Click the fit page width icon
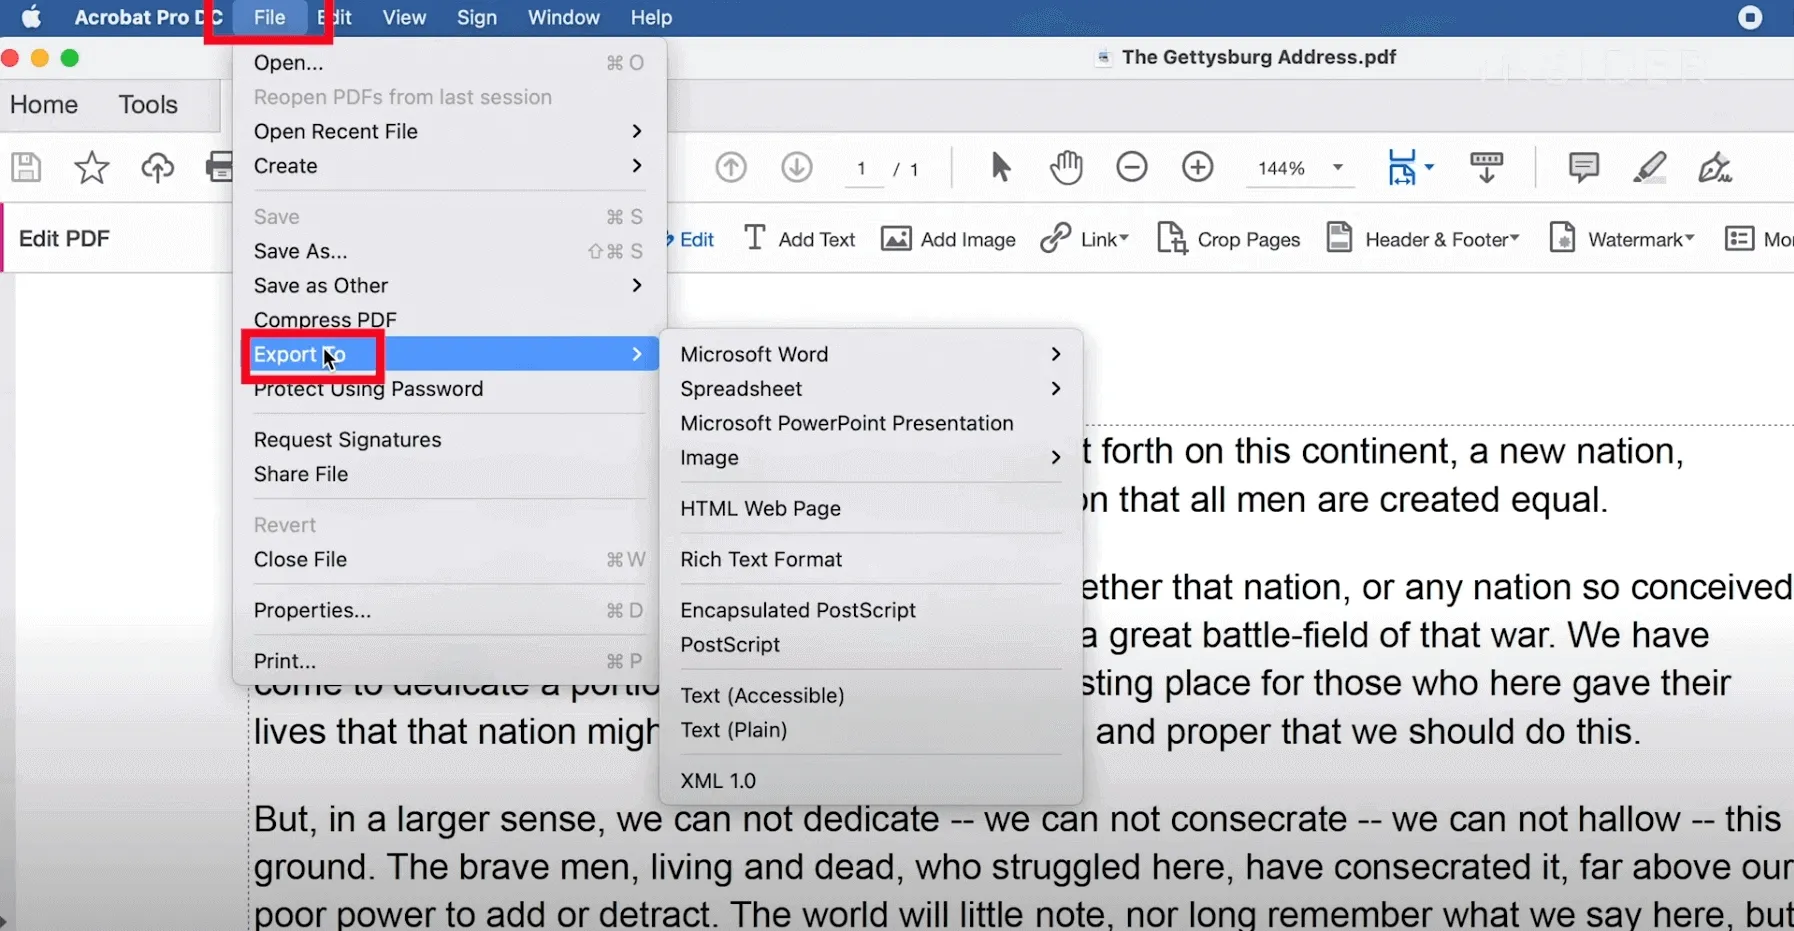This screenshot has width=1794, height=931. click(x=1402, y=167)
